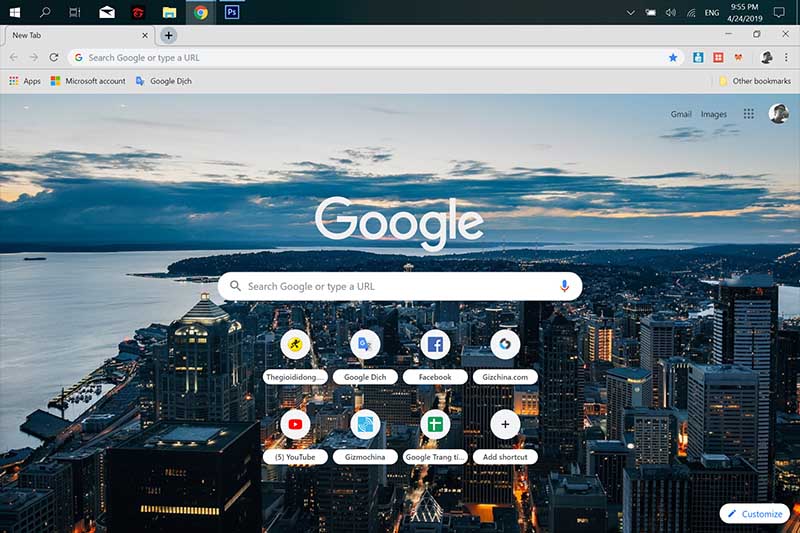This screenshot has height=533, width=800.
Task: Open the Gizchina.com shortcut tile
Action: point(505,357)
